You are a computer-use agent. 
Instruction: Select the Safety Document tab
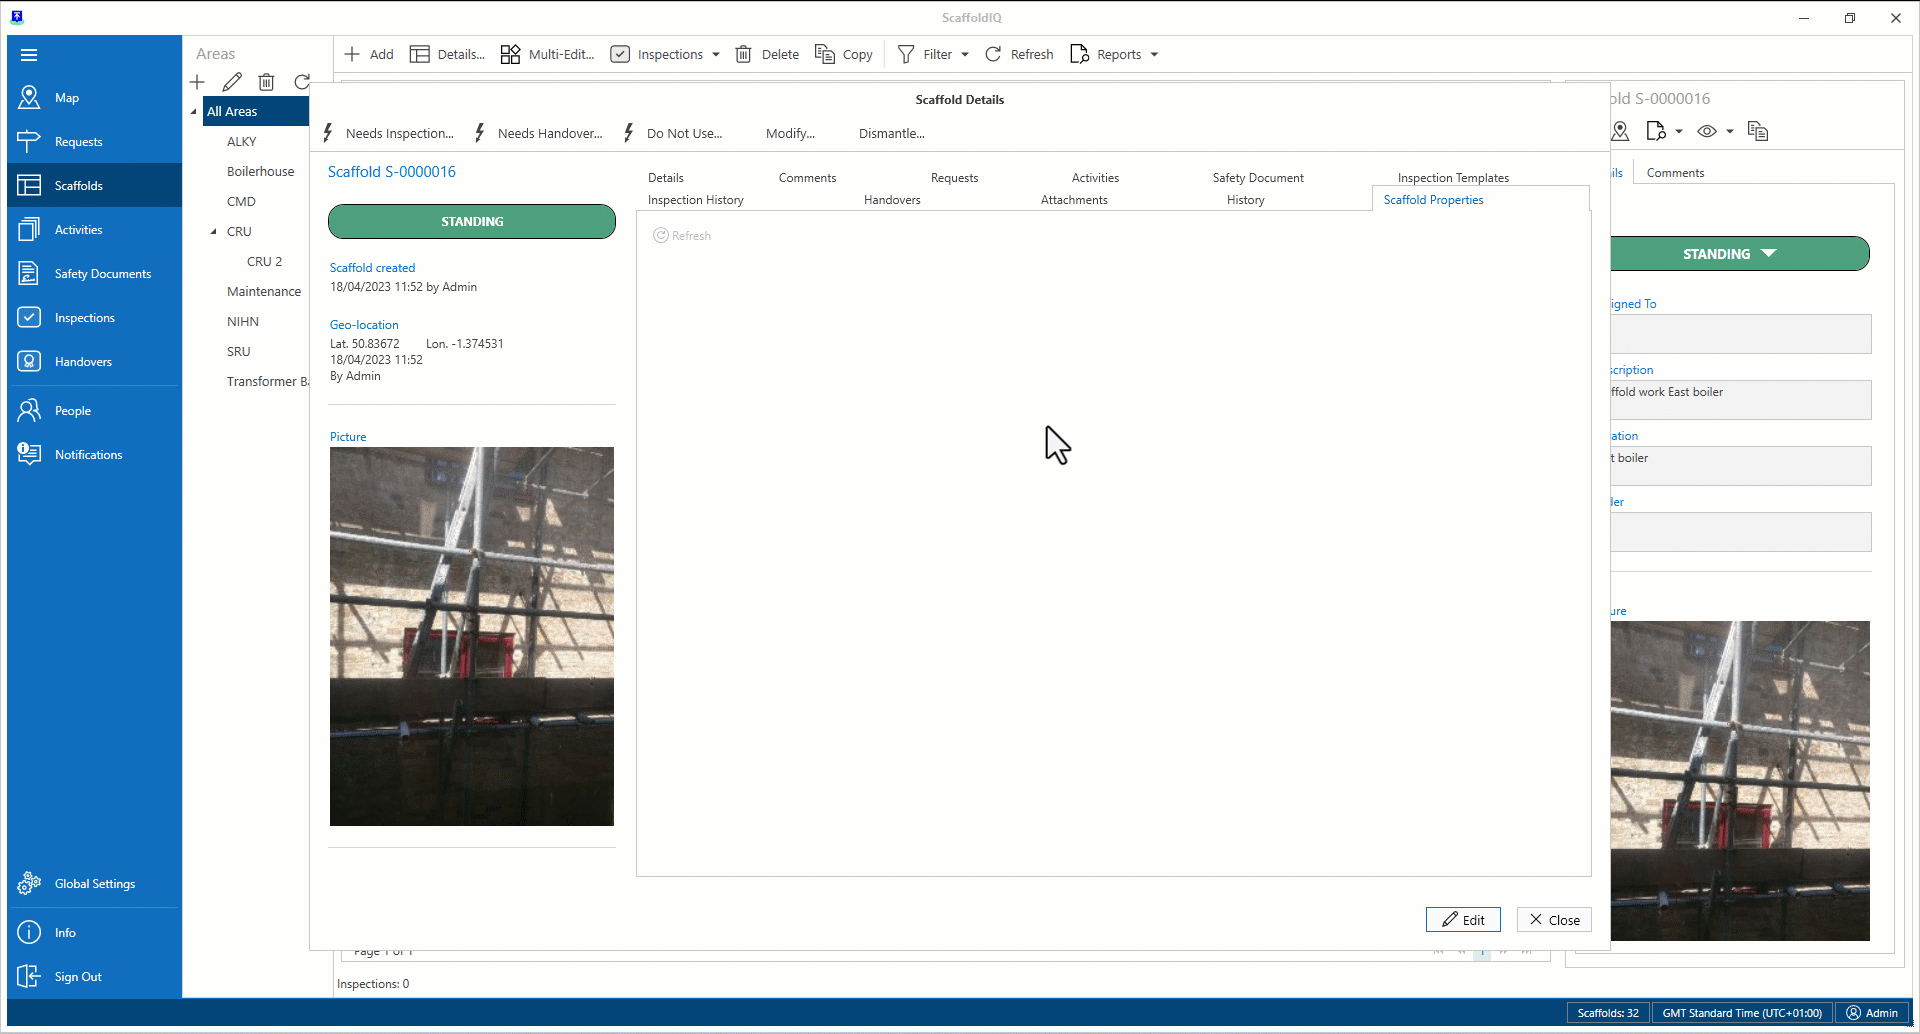click(x=1257, y=178)
